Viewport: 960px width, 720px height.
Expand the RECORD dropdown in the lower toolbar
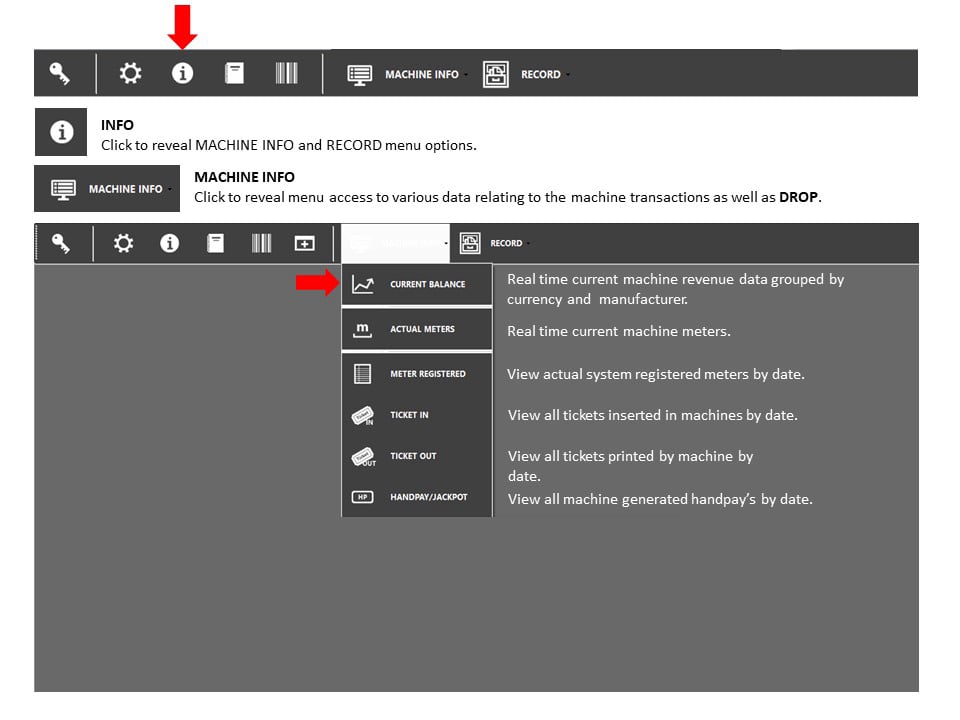coord(506,243)
